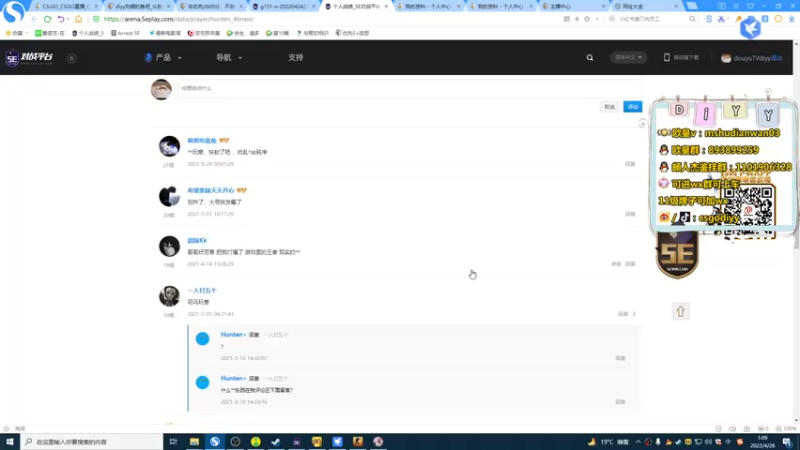Switch to the 主播中心 tab
This screenshot has height=450, width=800.
[573, 6]
